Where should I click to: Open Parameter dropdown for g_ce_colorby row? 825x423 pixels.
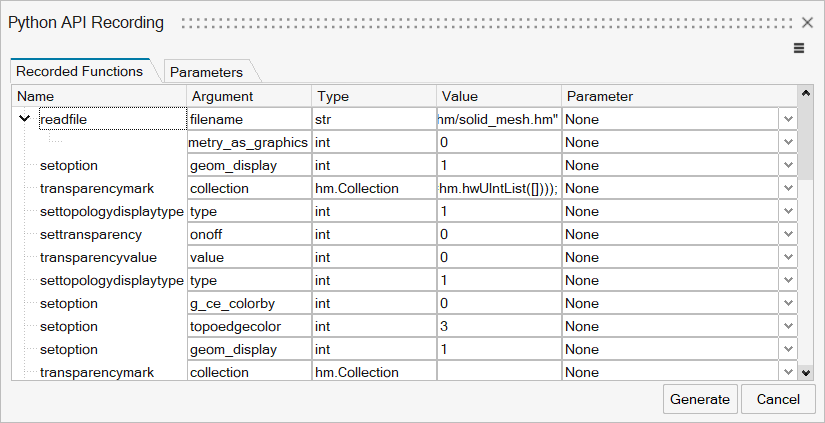click(x=788, y=303)
